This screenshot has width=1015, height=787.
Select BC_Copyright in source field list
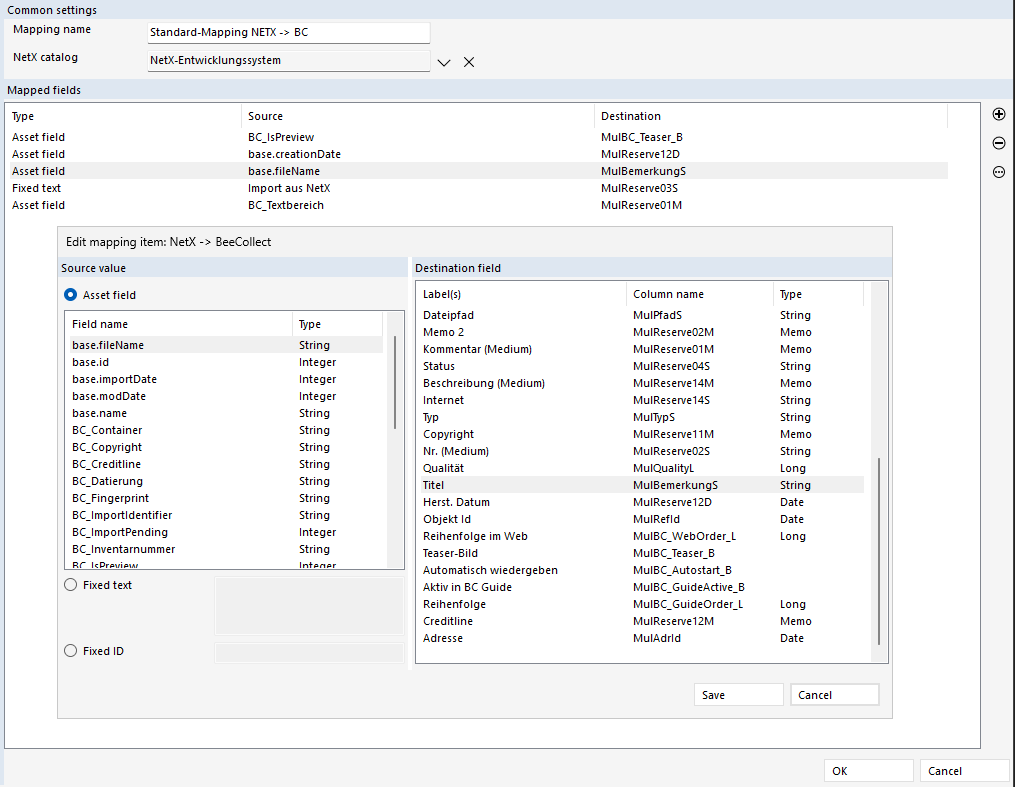click(x=107, y=447)
